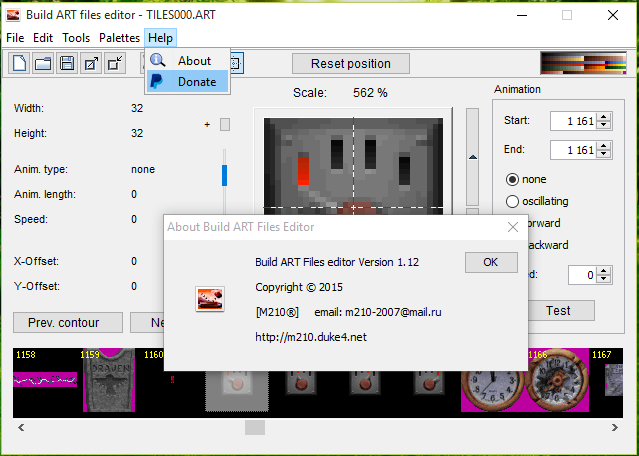Click the Width value 32
The width and height of the screenshot is (639, 456).
(137, 108)
